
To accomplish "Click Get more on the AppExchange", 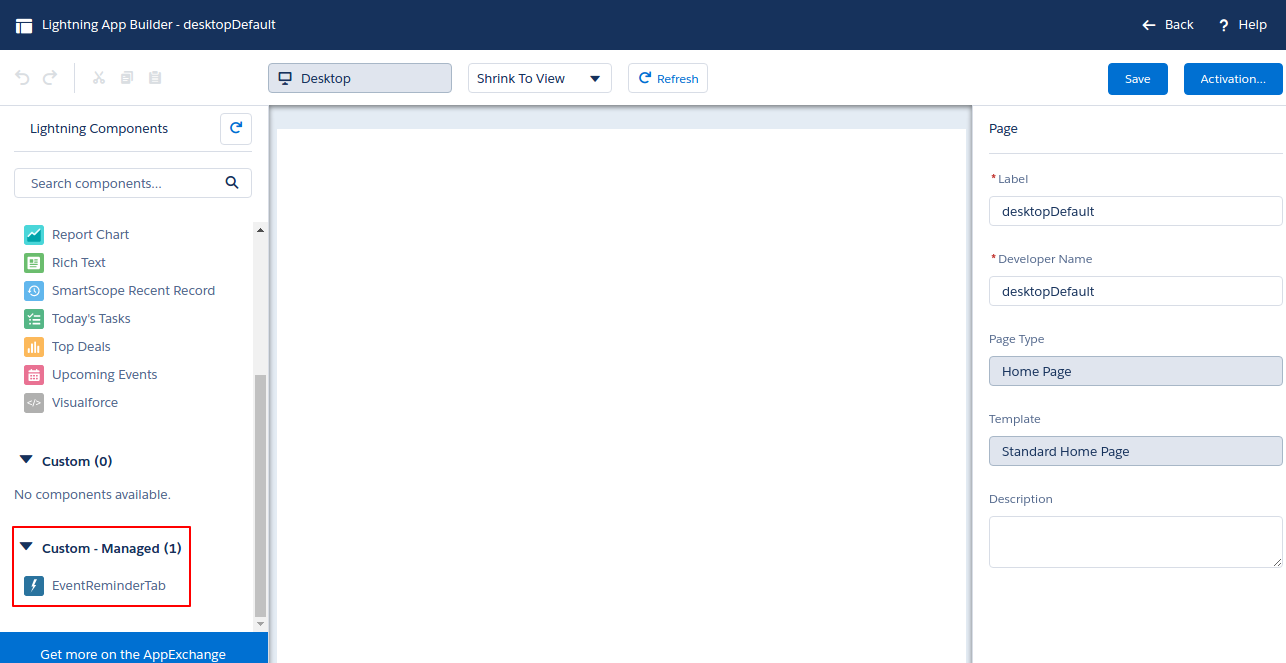I will click(x=133, y=654).
